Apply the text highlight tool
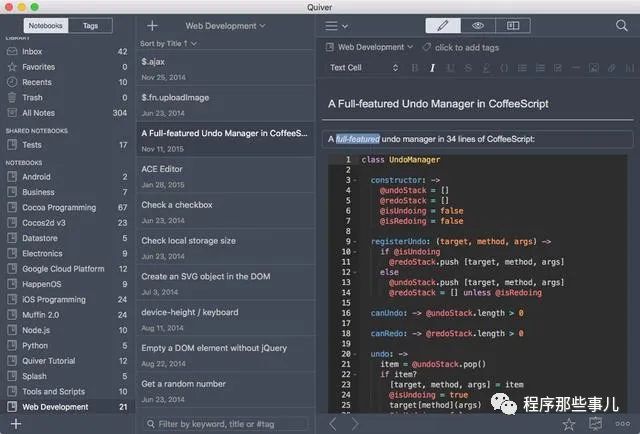This screenshot has height=434, width=640. click(x=486, y=68)
